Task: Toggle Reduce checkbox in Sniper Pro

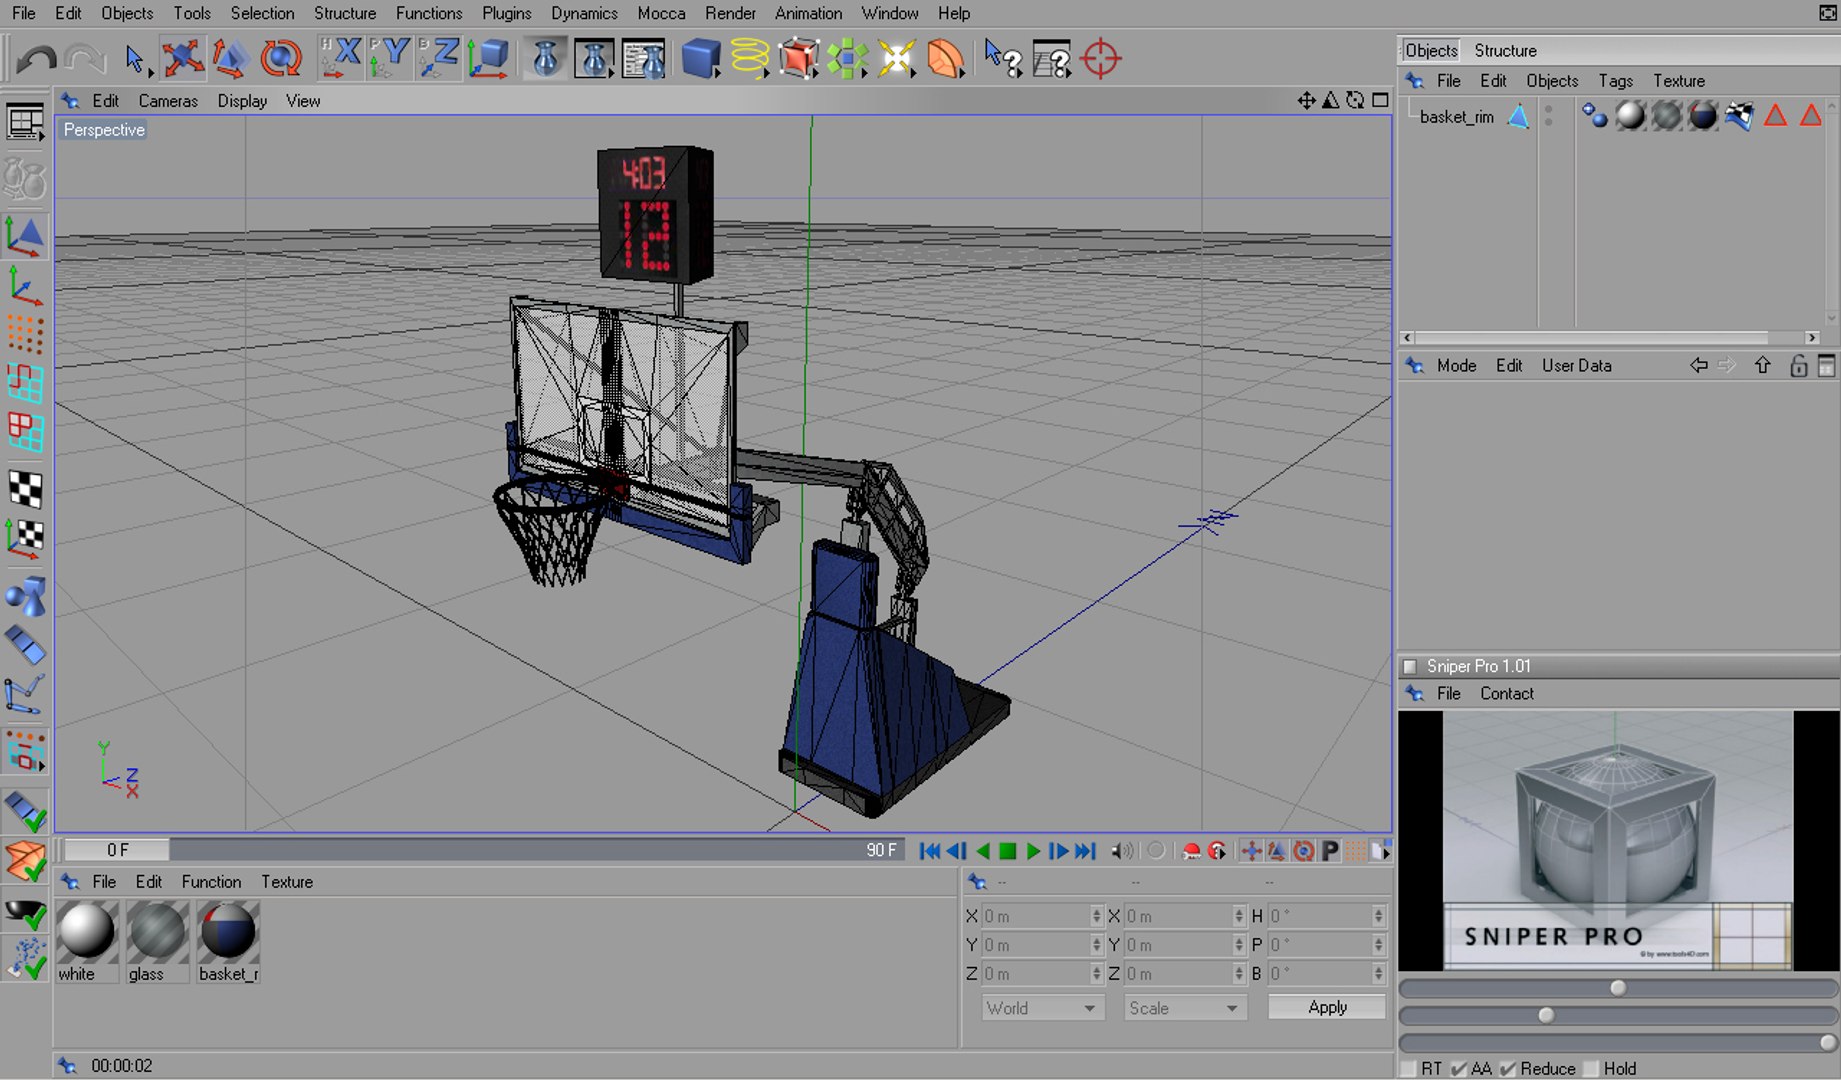Action: click(x=1508, y=1069)
